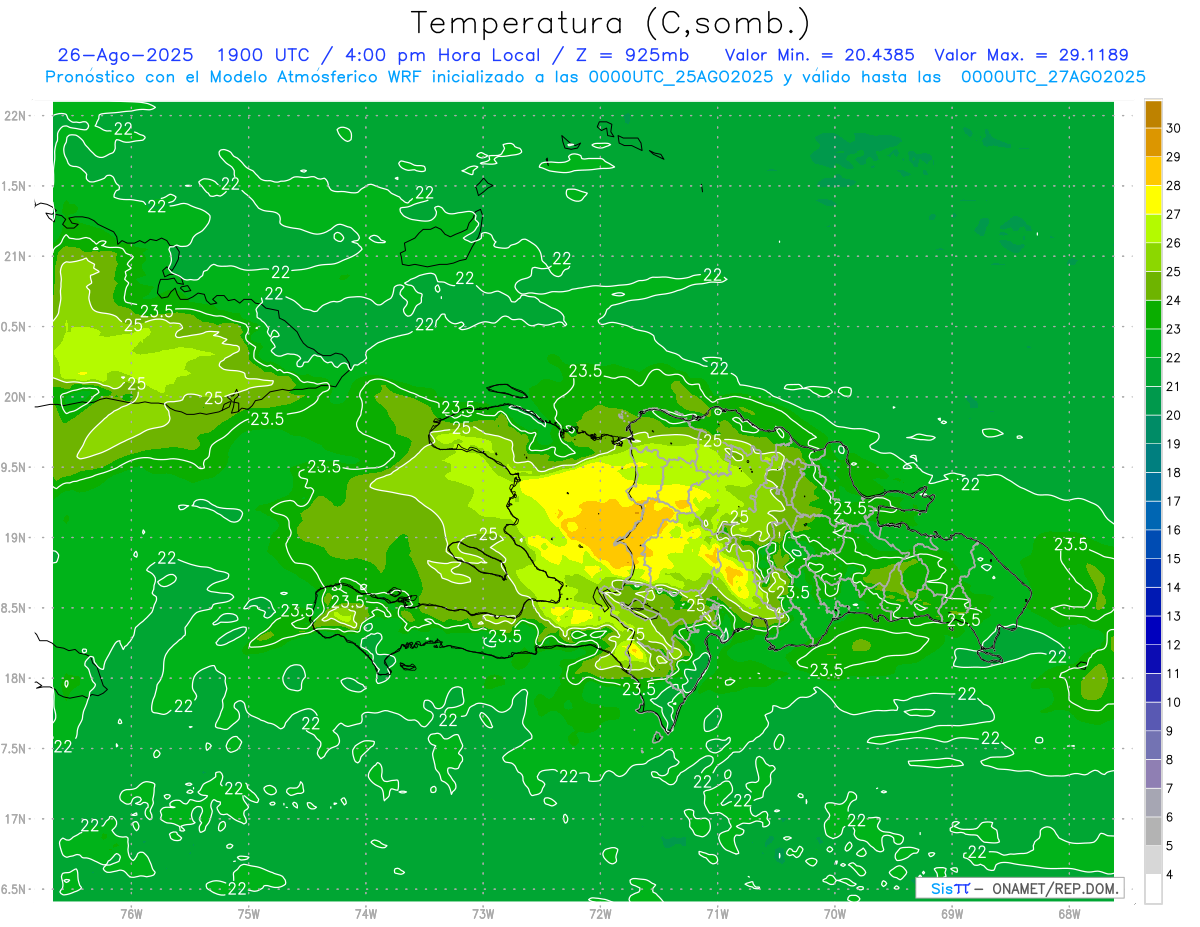Click '0000UTC_27AGO2025' valid-until time text
This screenshot has width=1200, height=927.
point(1053,77)
